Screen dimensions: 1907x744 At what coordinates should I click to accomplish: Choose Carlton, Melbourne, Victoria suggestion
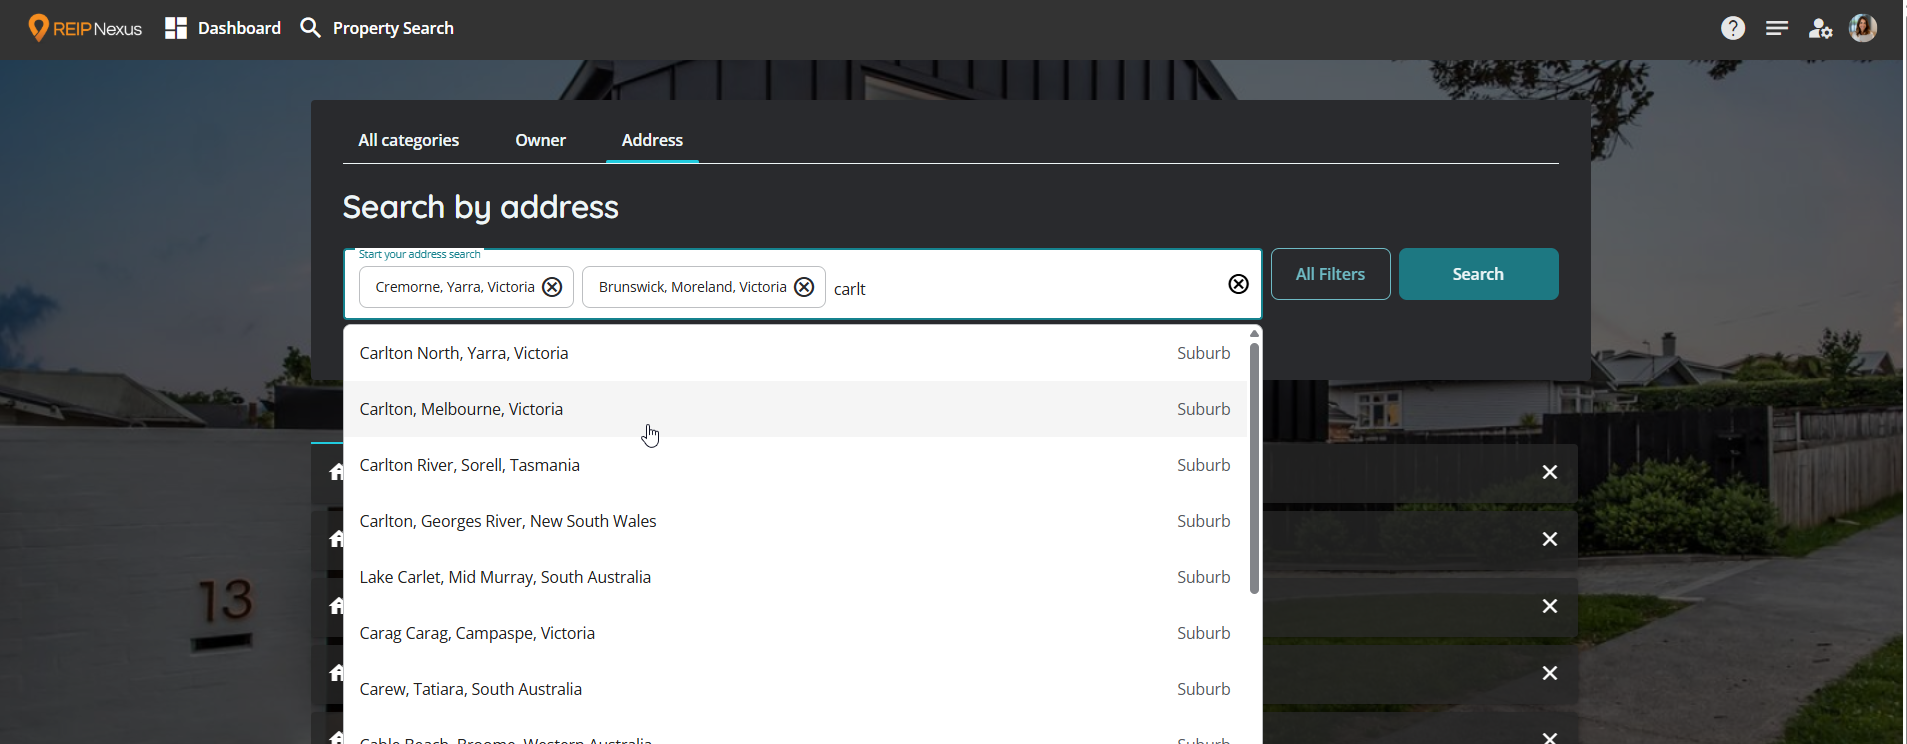pyautogui.click(x=461, y=409)
